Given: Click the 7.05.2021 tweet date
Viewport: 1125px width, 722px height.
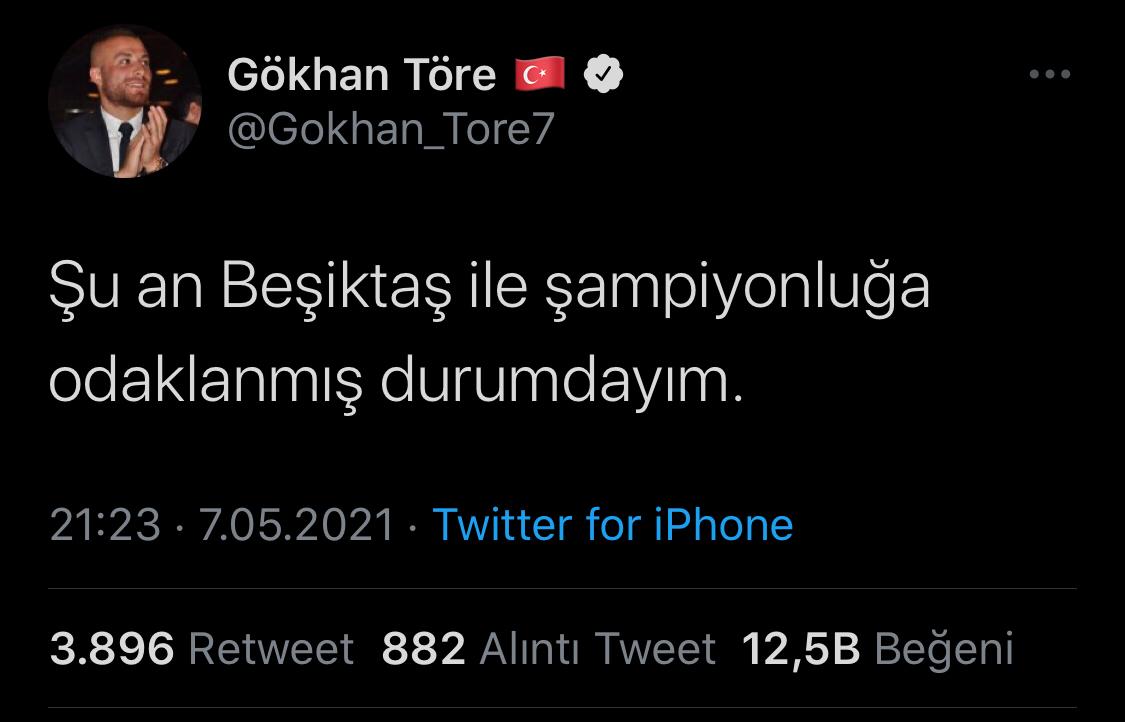Looking at the screenshot, I should 297,525.
